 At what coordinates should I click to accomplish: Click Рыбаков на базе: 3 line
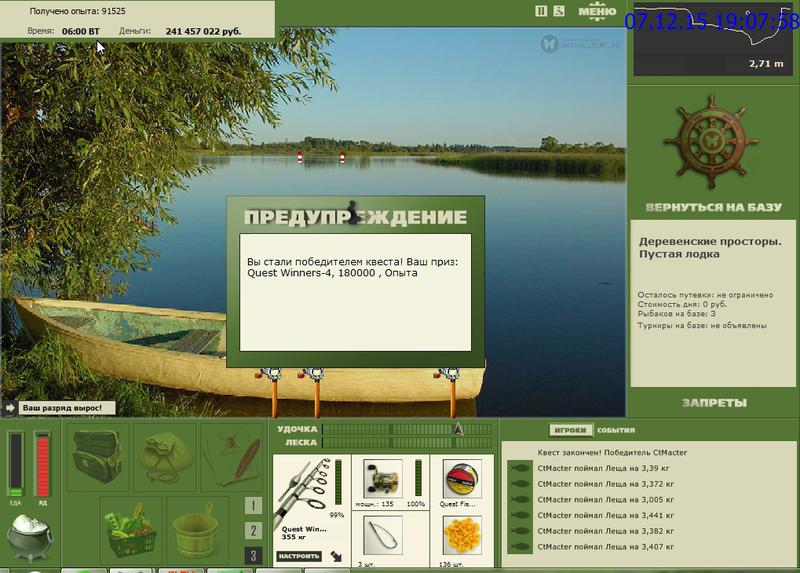click(x=677, y=314)
